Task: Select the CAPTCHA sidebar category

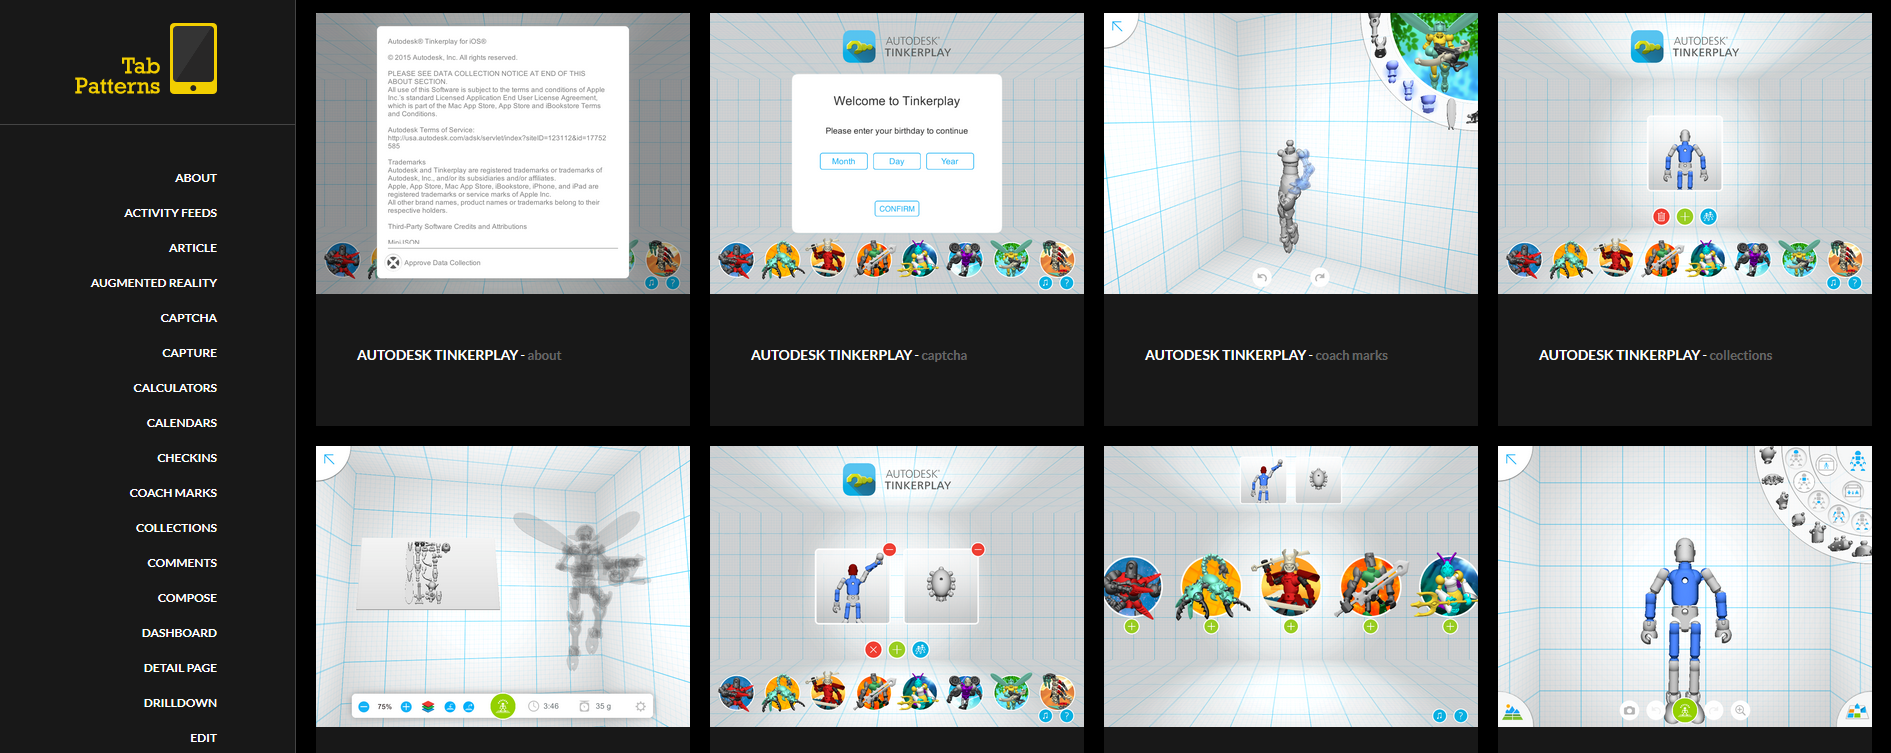Action: pos(189,318)
